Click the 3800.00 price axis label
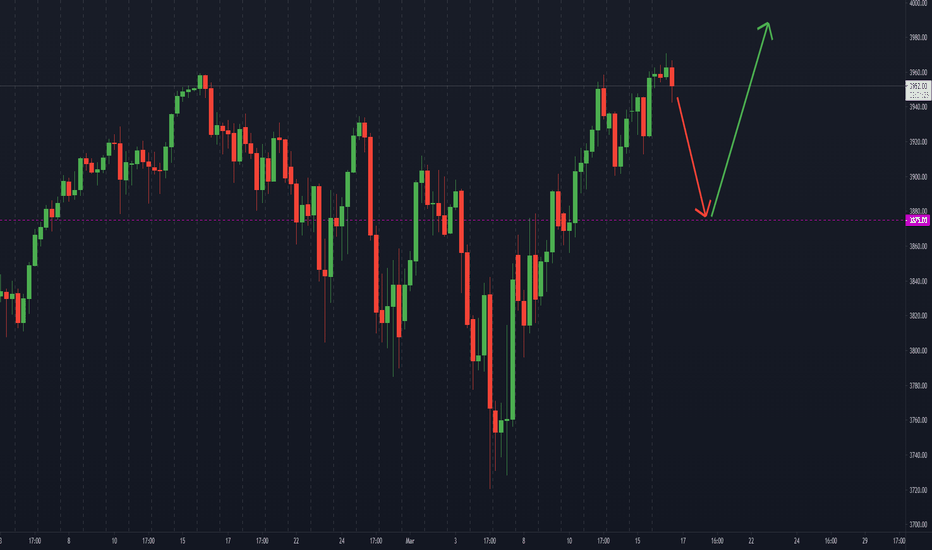This screenshot has width=932, height=550. (918, 351)
